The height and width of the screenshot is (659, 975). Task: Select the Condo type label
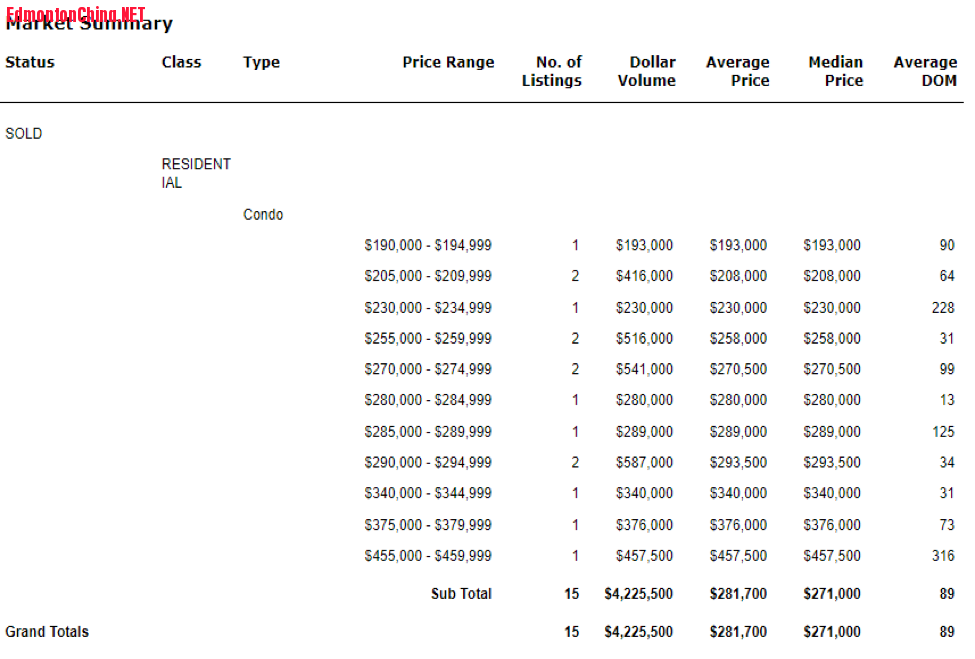coord(263,215)
